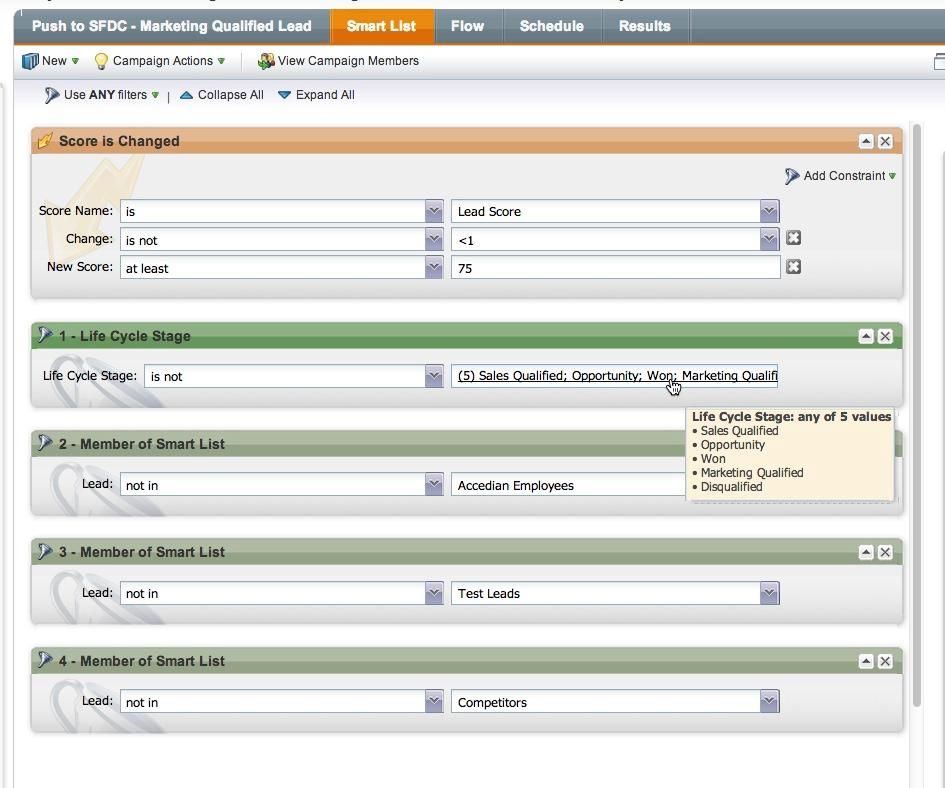Click the '4 - Member of Smart List' header
This screenshot has height=788, width=945.
tap(142, 661)
